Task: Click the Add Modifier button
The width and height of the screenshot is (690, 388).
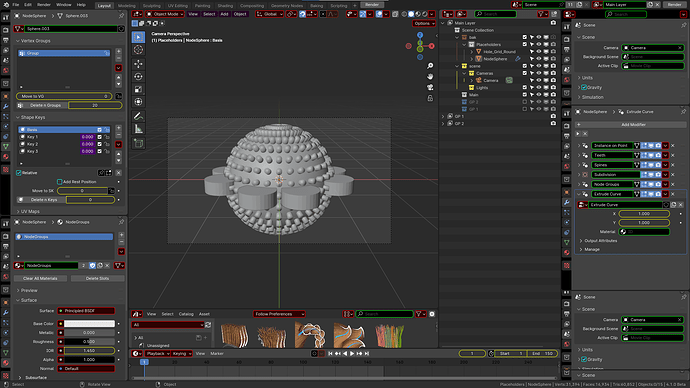Action: tap(633, 124)
